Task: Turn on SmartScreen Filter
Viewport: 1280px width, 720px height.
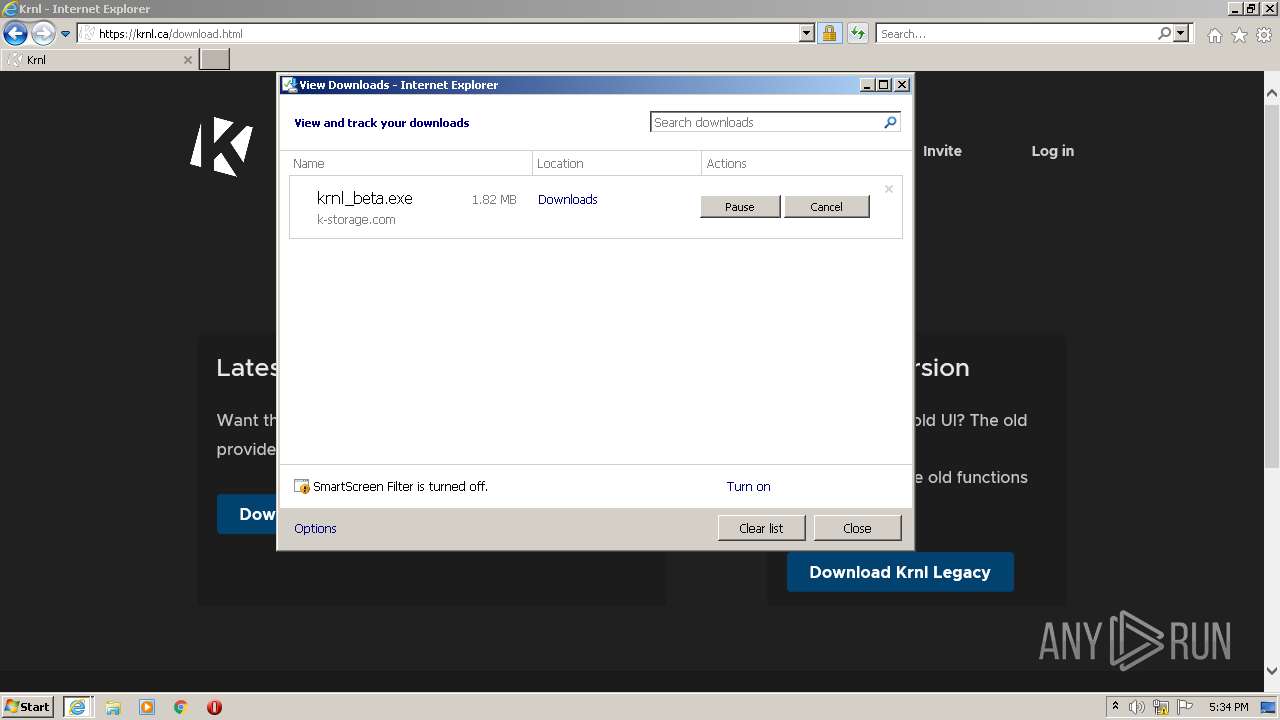Action: point(748,486)
